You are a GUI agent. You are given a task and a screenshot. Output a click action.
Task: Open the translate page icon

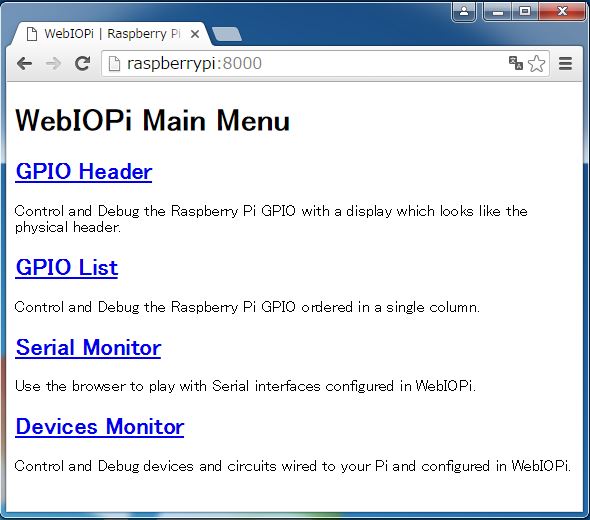515,63
